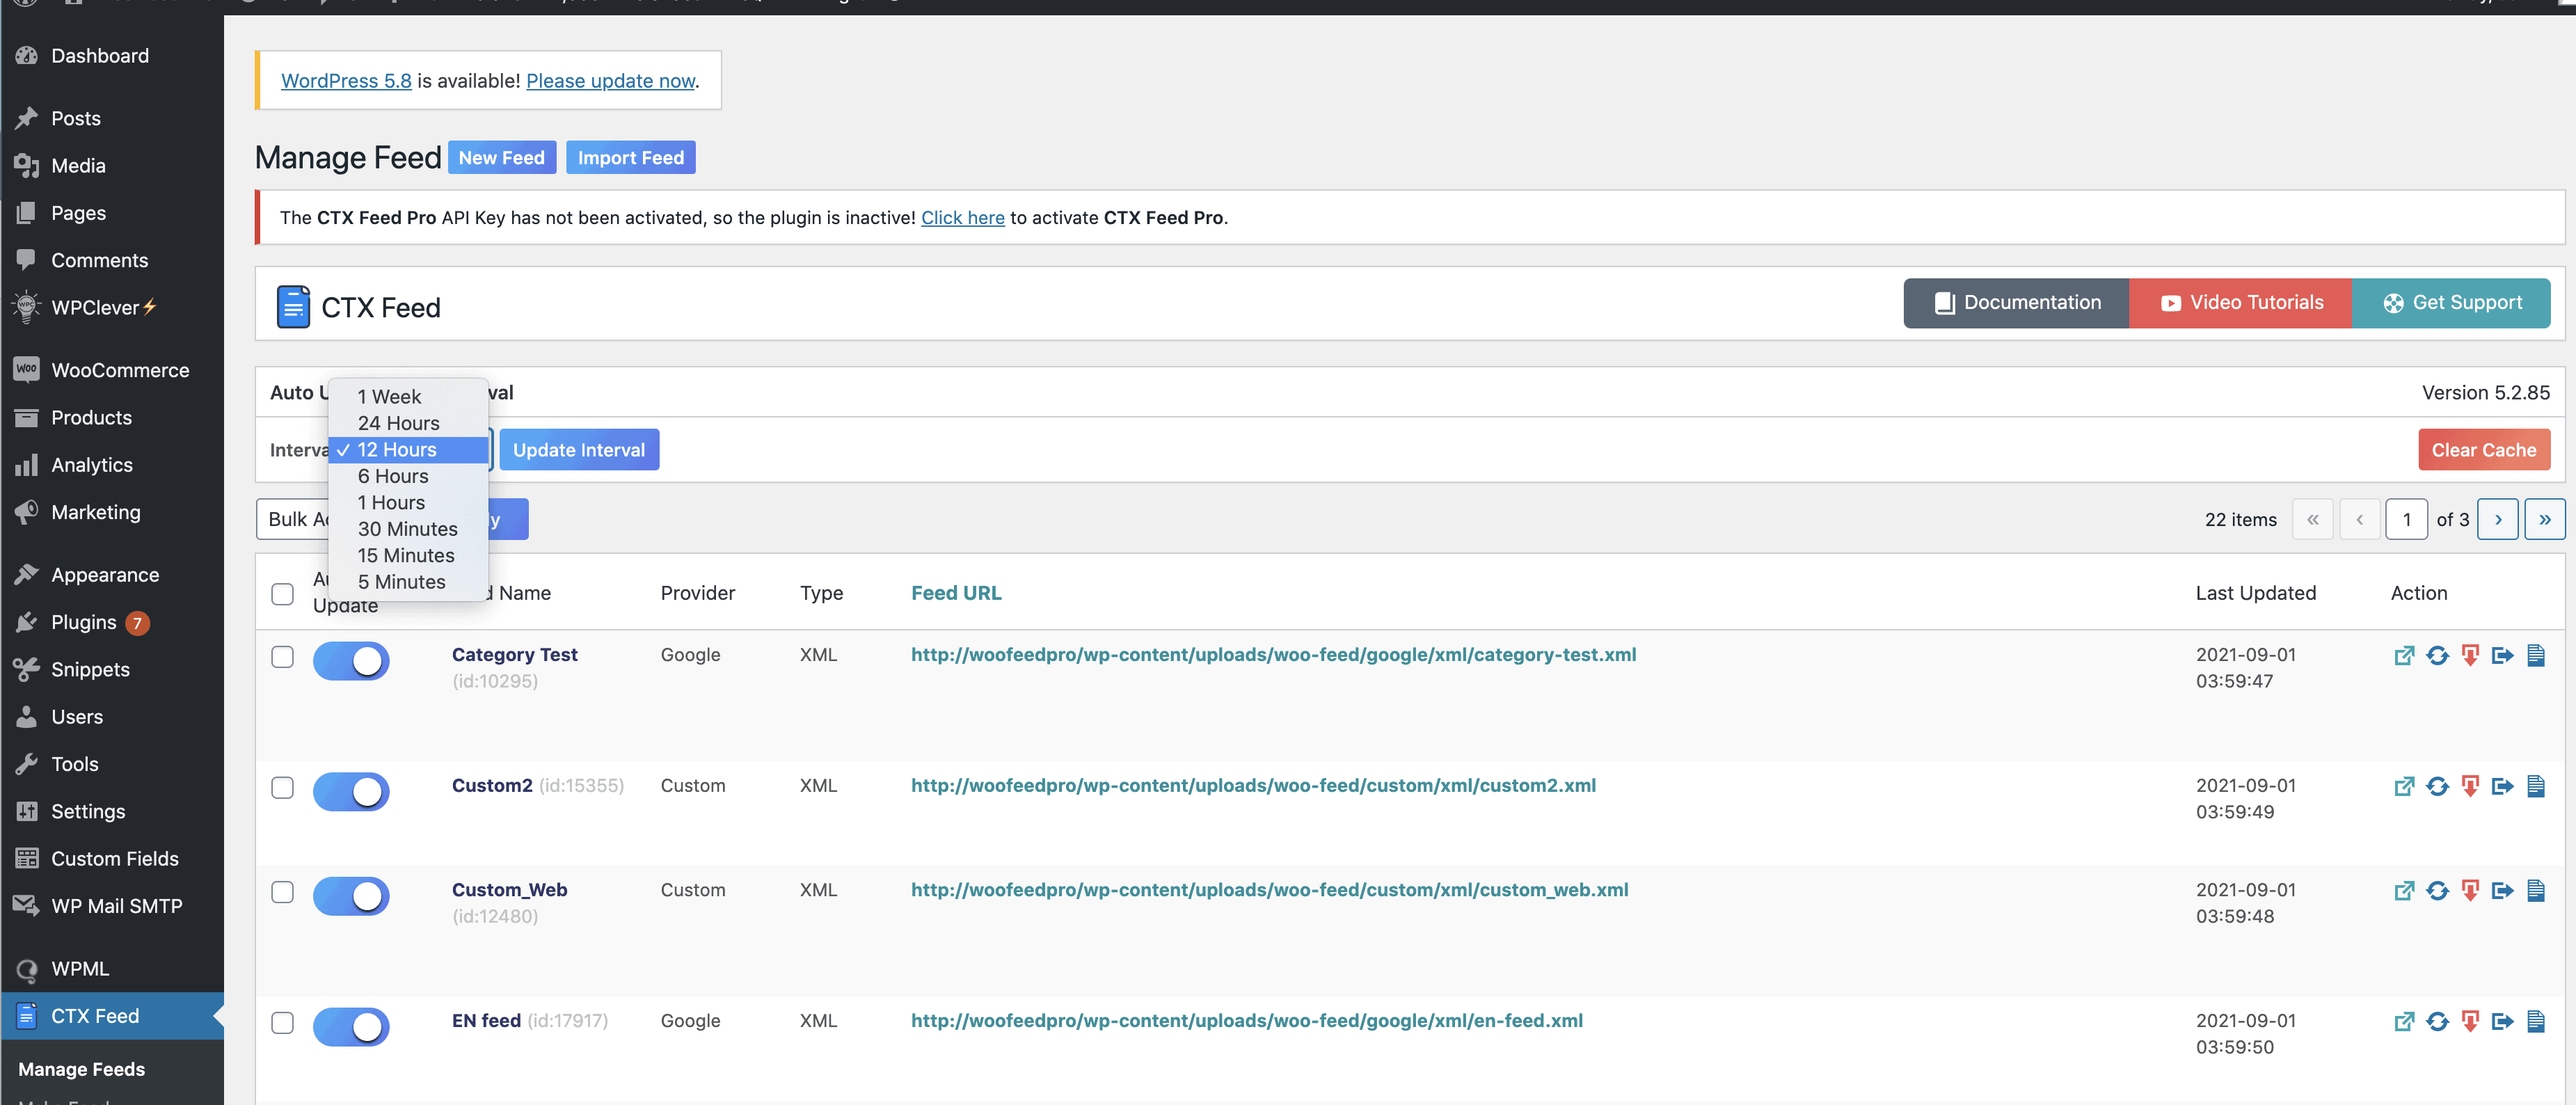Click the Dashboard gauge icon in sidebar

pos(27,56)
